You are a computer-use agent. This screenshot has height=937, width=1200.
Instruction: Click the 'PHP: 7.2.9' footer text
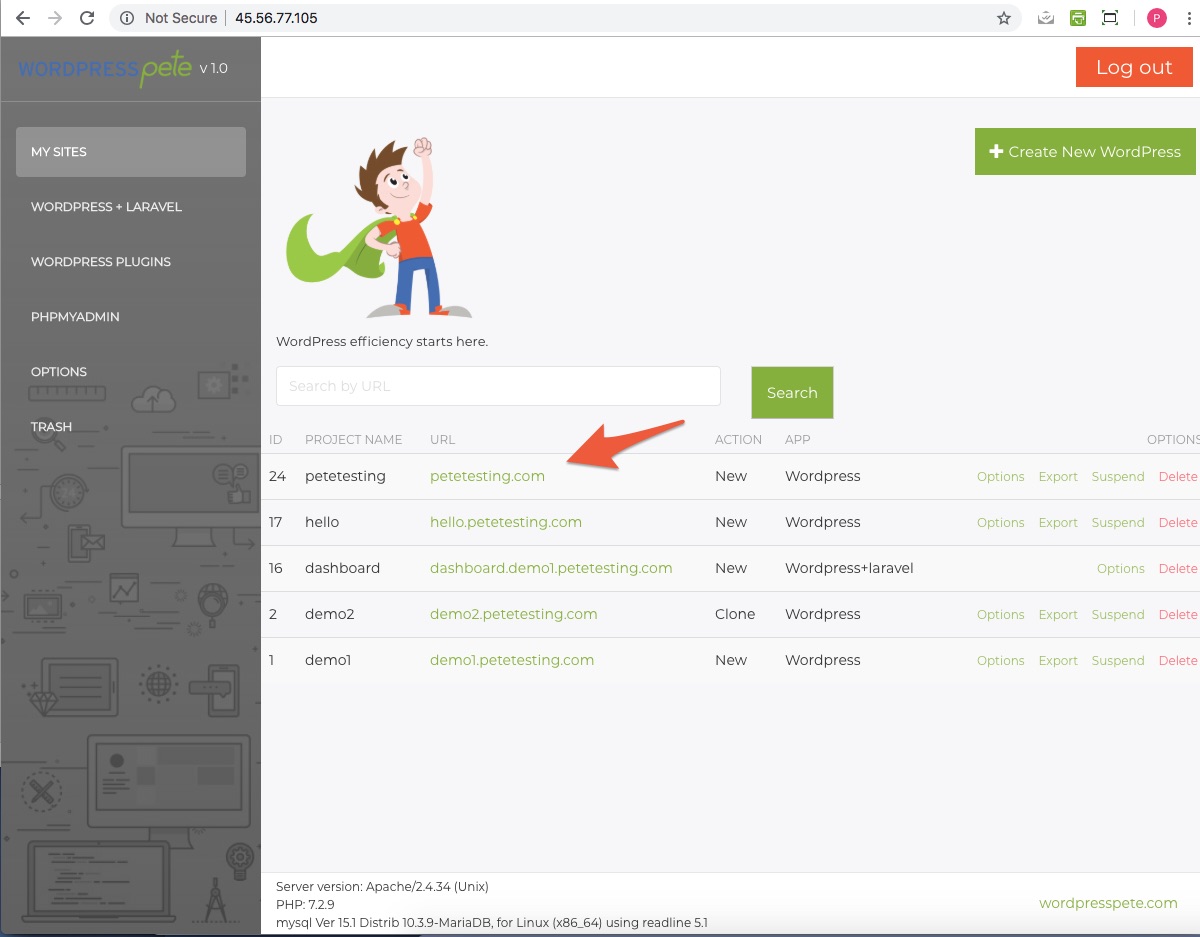305,905
